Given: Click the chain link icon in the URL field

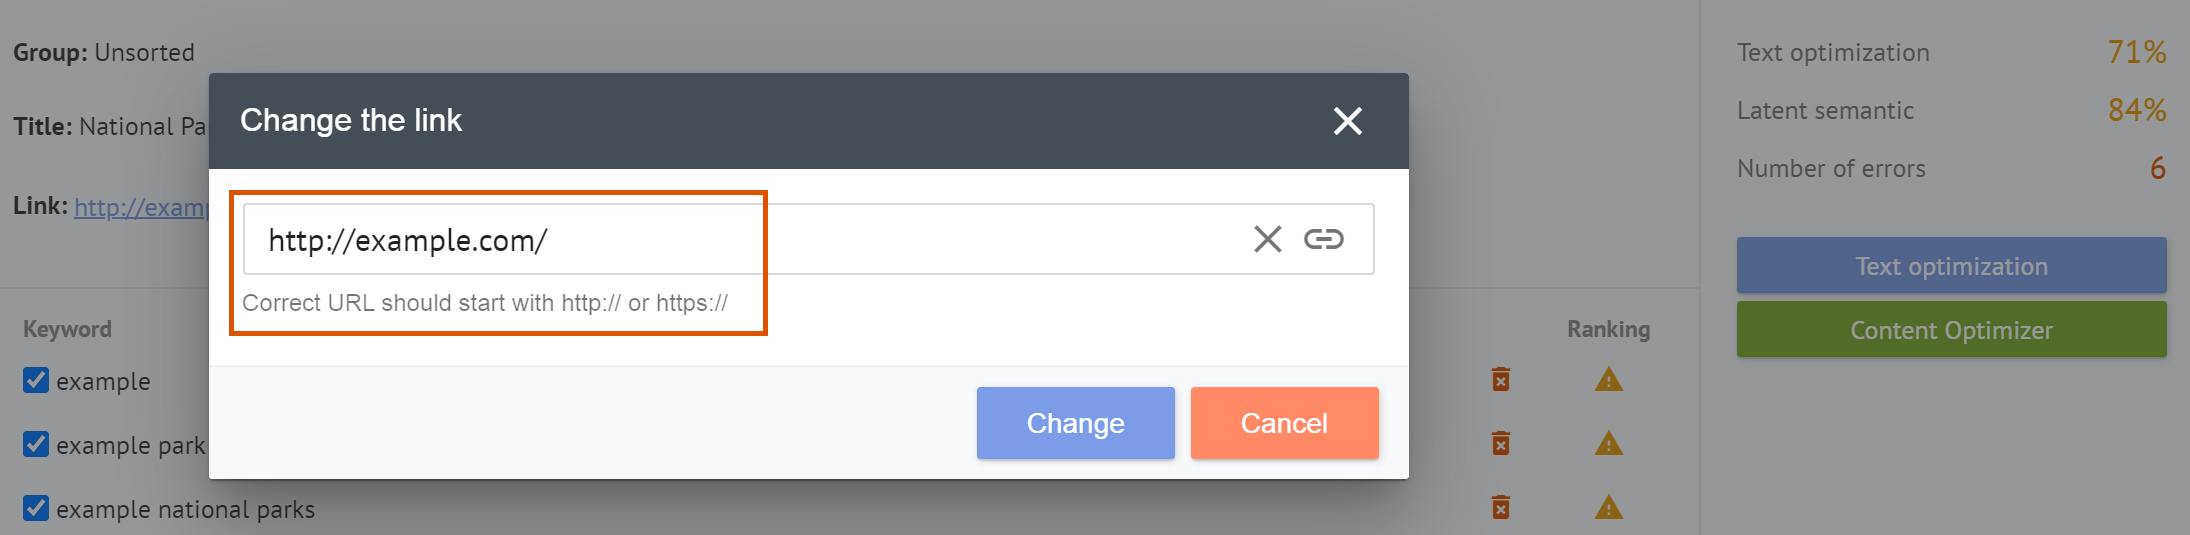Looking at the screenshot, I should click(x=1323, y=239).
